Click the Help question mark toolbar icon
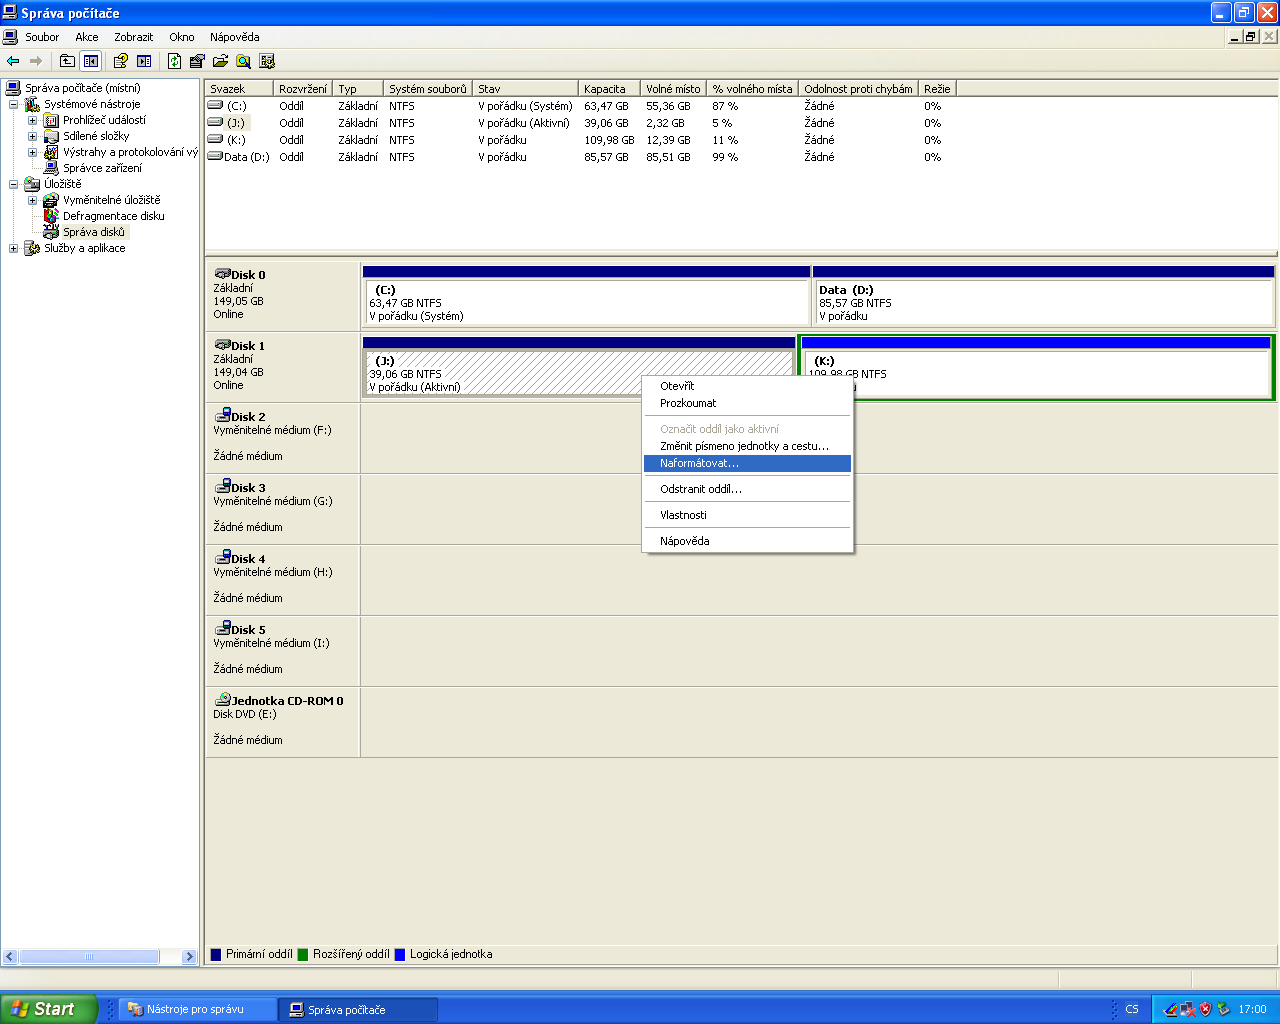1280x1024 pixels. (x=120, y=61)
